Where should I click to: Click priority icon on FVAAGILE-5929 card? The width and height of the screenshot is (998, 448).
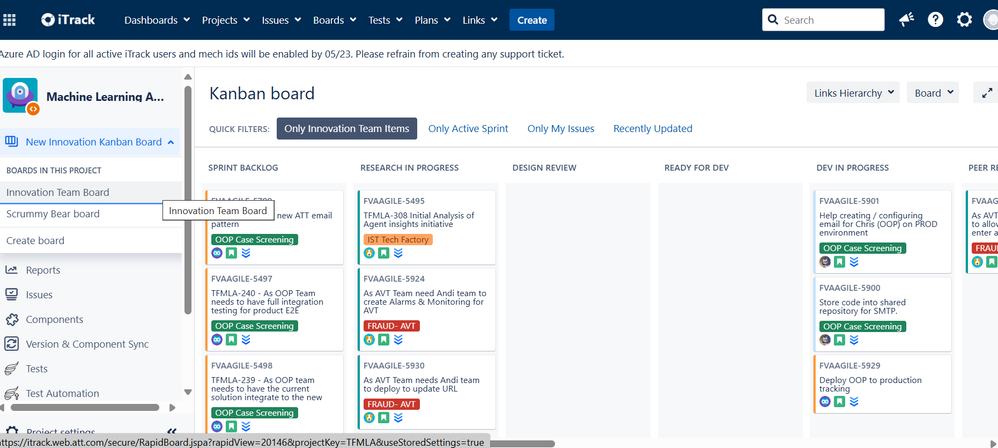[x=854, y=402]
